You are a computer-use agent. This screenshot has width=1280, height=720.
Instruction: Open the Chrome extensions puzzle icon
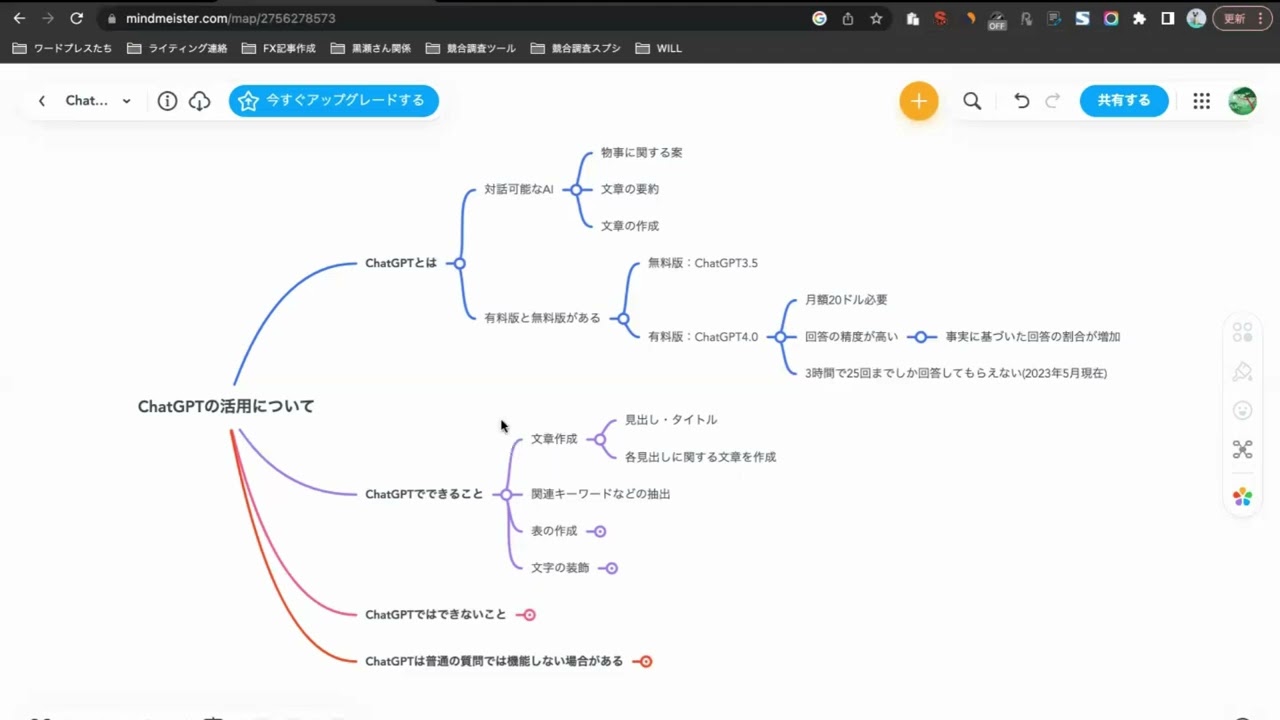[x=1139, y=18]
